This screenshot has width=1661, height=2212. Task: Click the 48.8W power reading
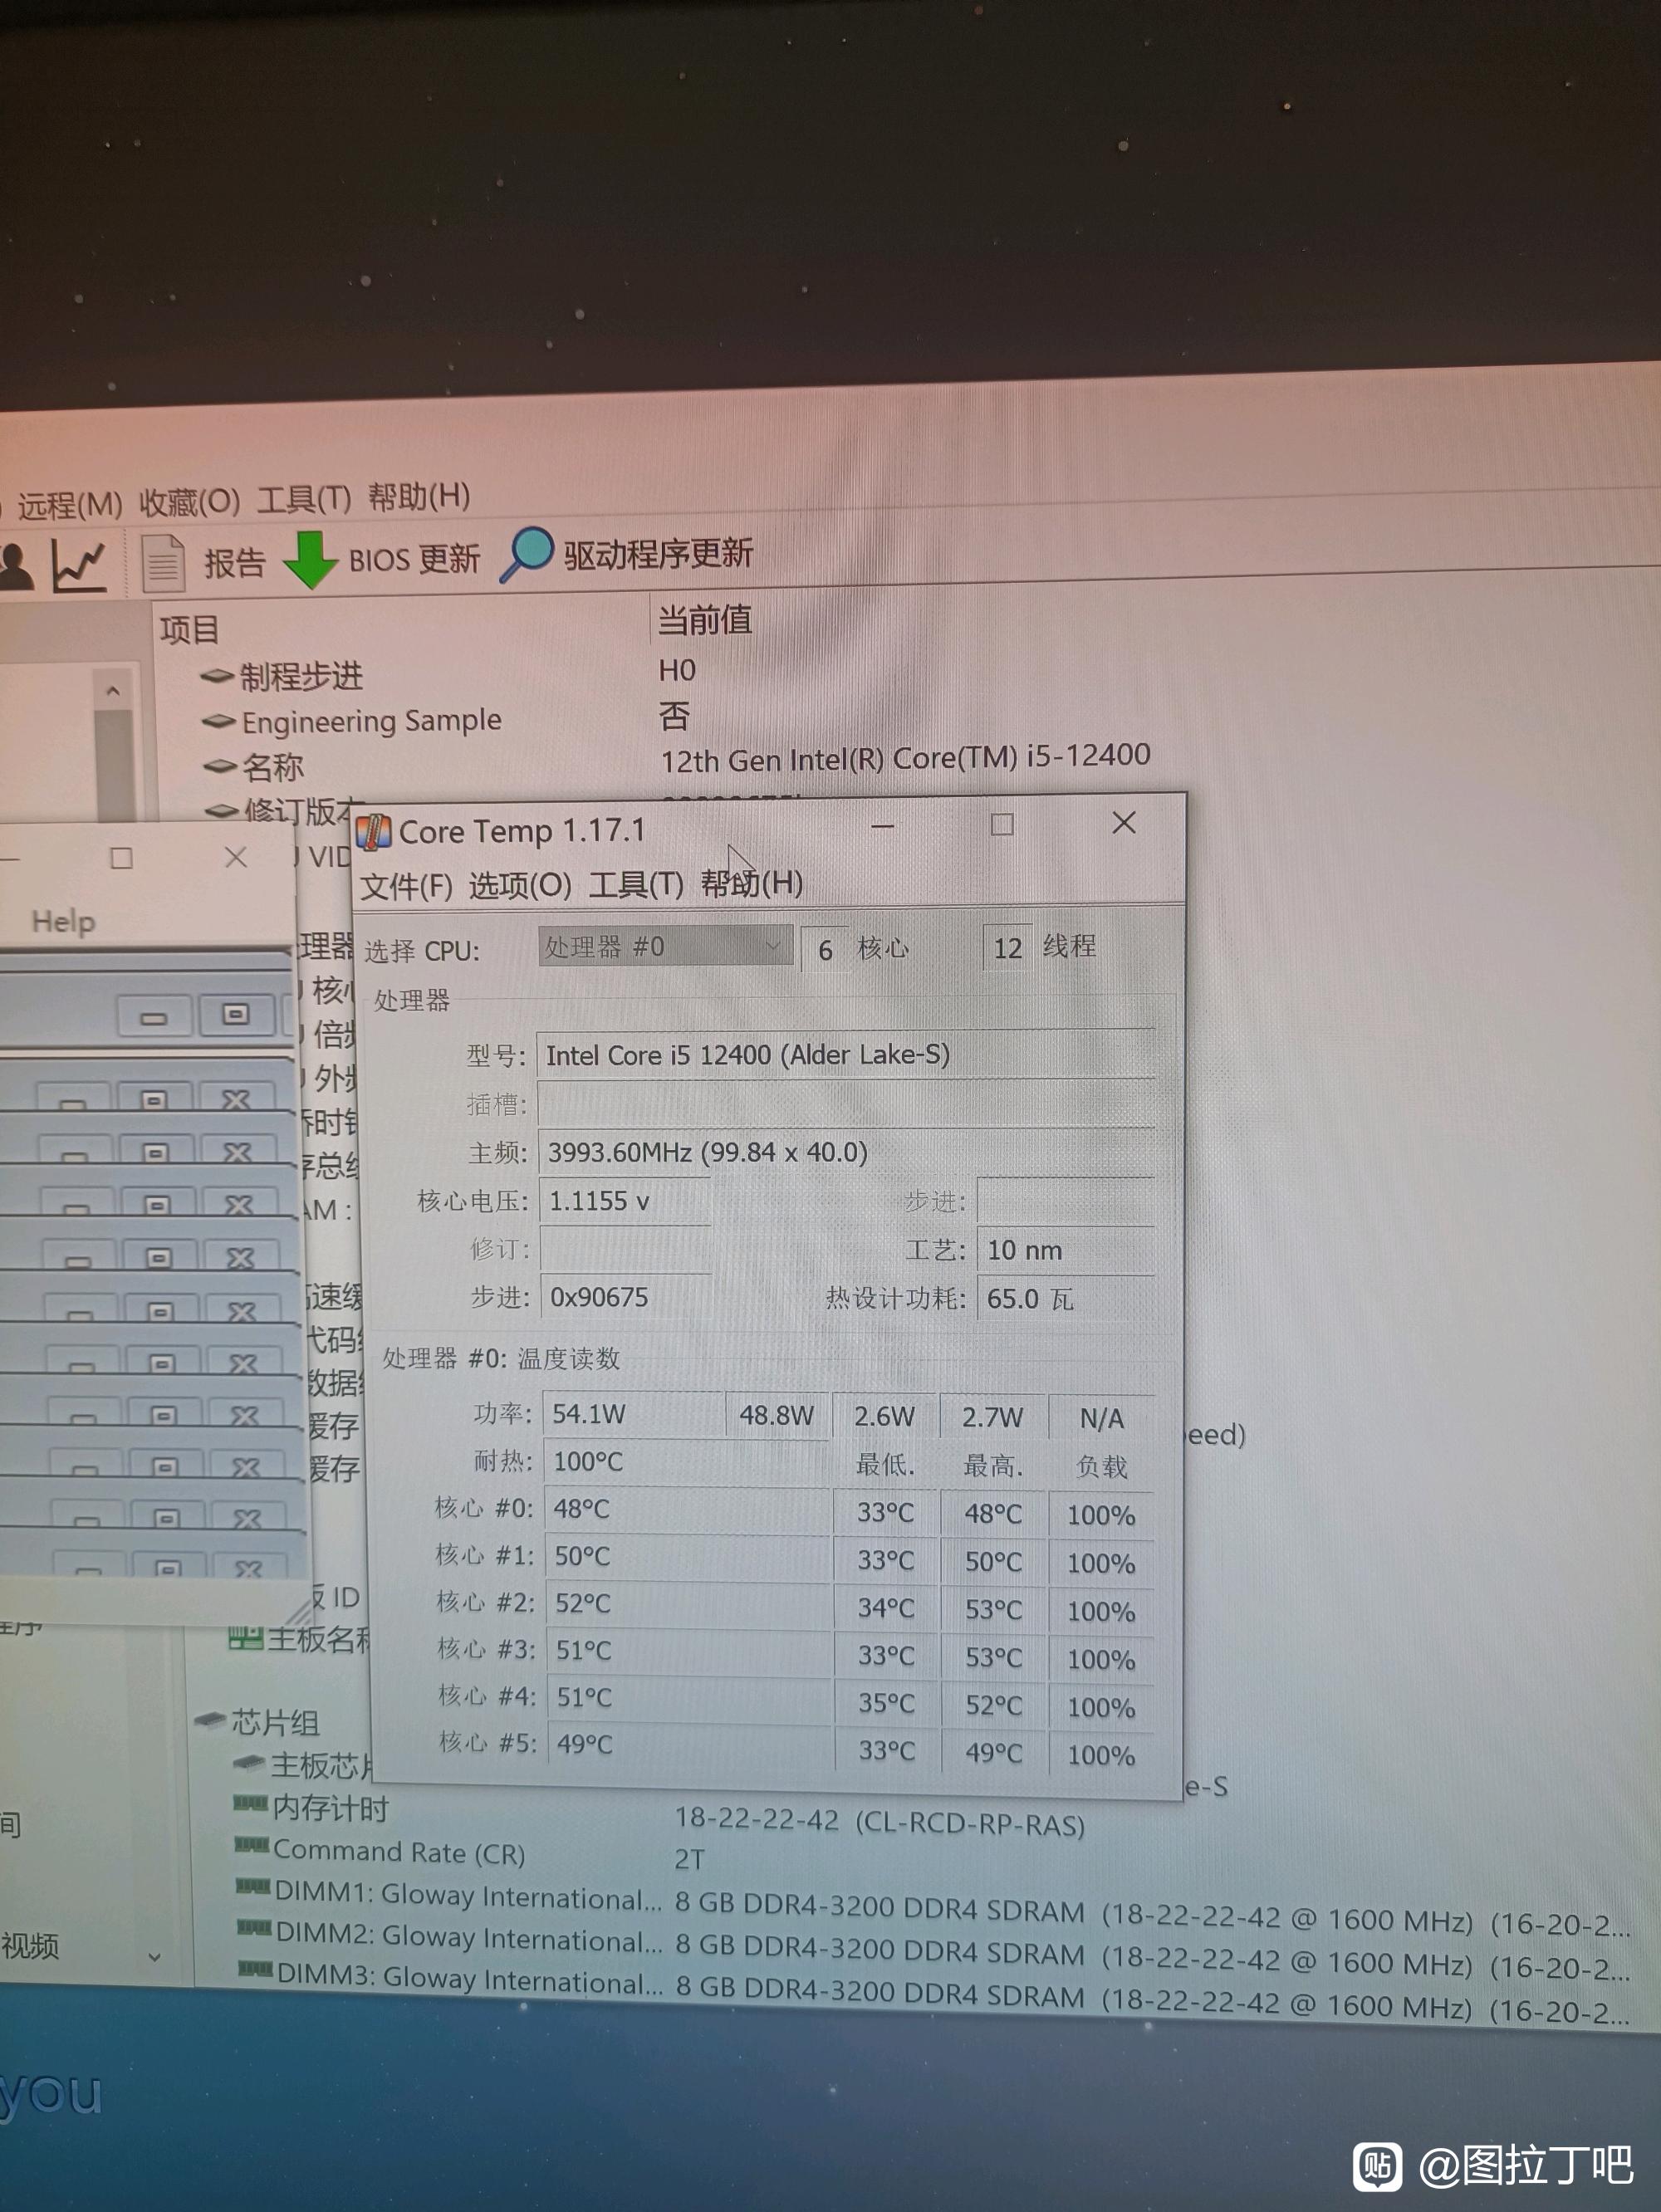777,1415
